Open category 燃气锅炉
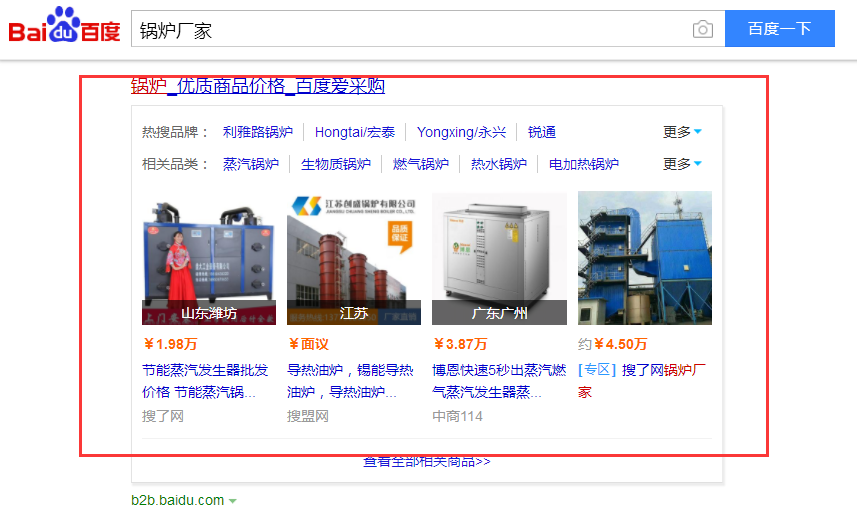857x506 pixels. [x=420, y=164]
